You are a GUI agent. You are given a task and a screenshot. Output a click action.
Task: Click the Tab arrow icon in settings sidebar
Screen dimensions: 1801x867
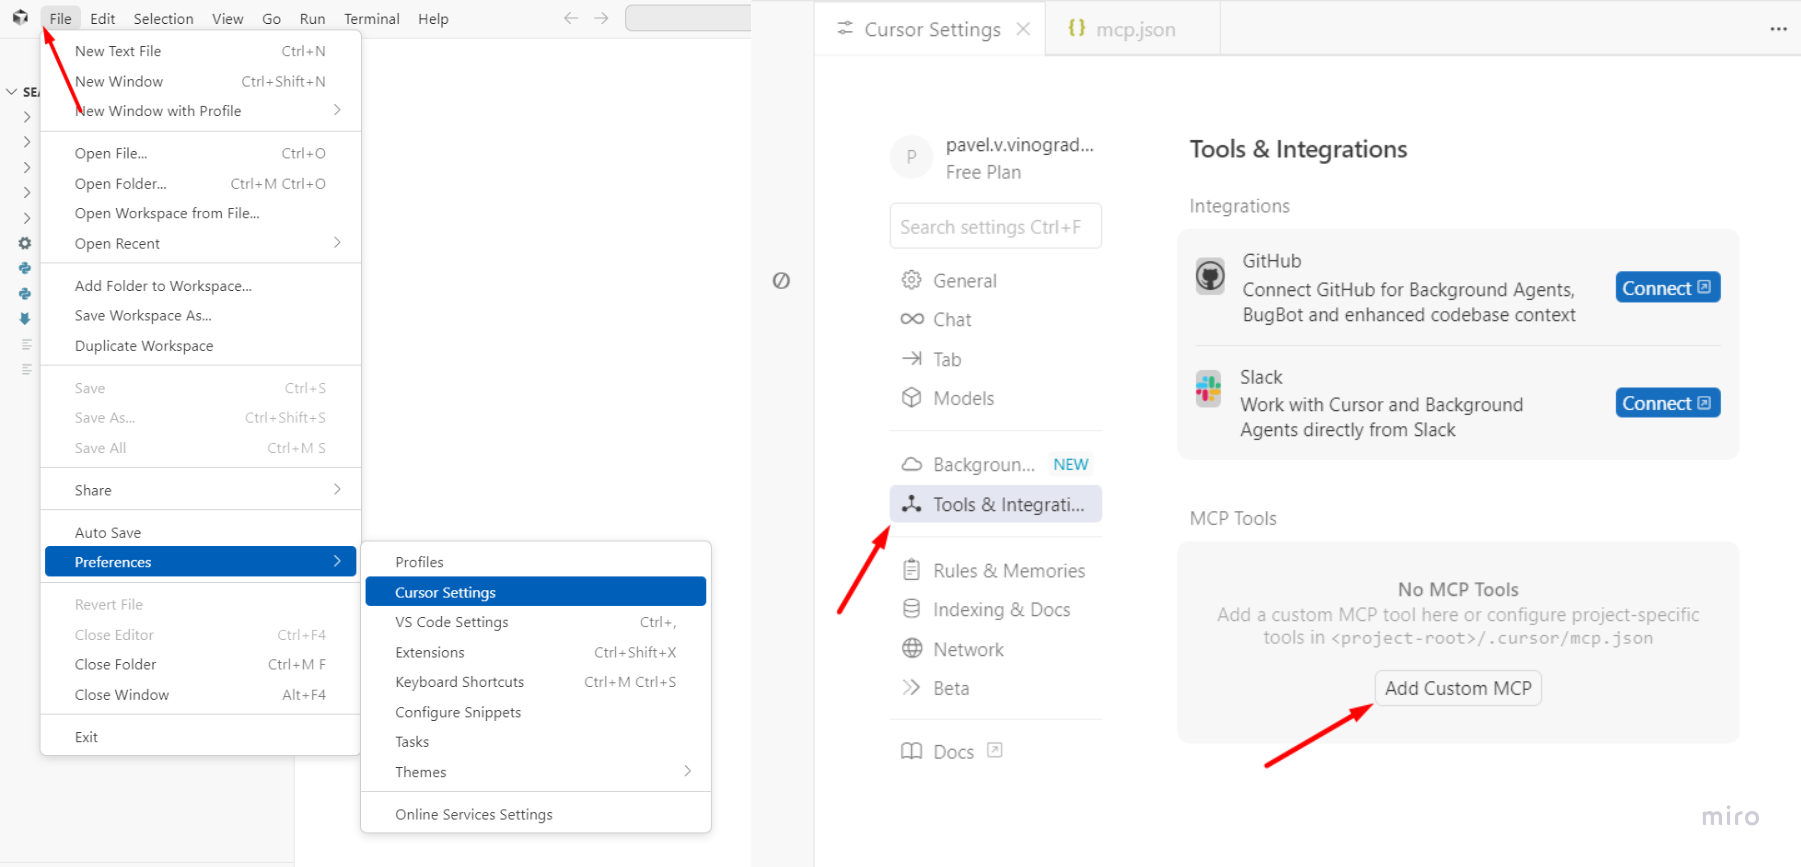[x=911, y=358]
